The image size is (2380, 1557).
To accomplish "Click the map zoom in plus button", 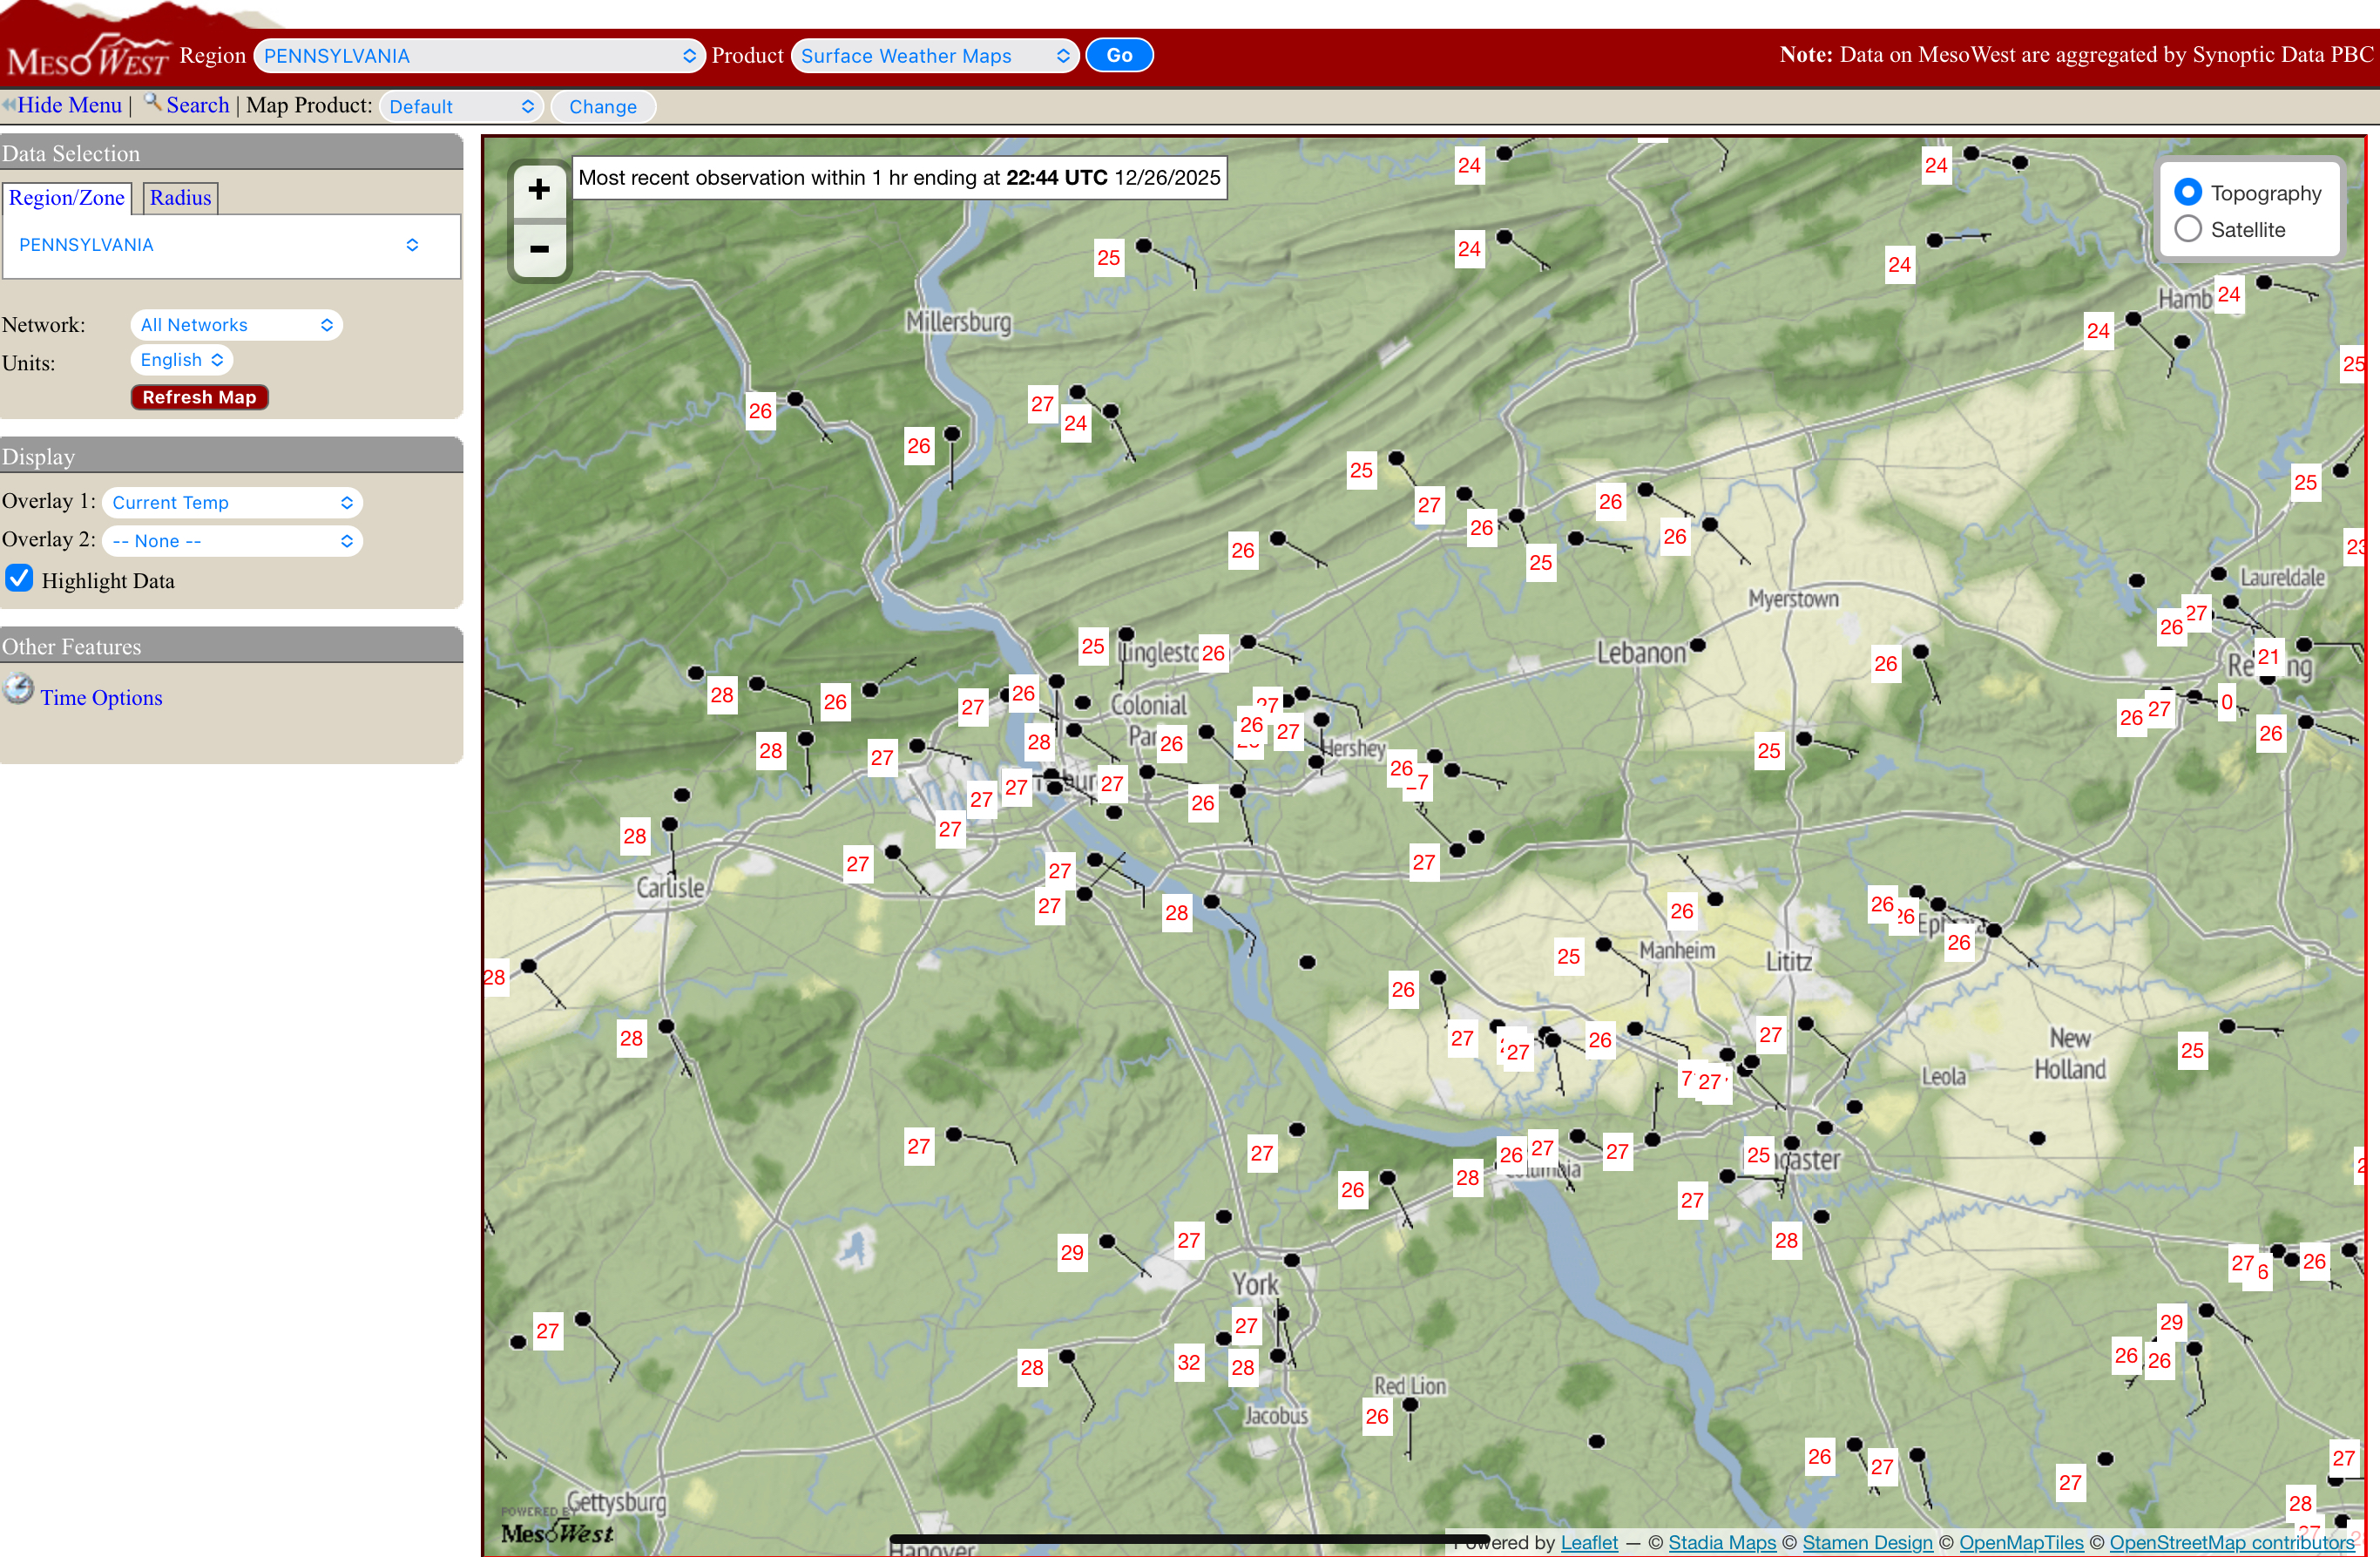I will 539,190.
